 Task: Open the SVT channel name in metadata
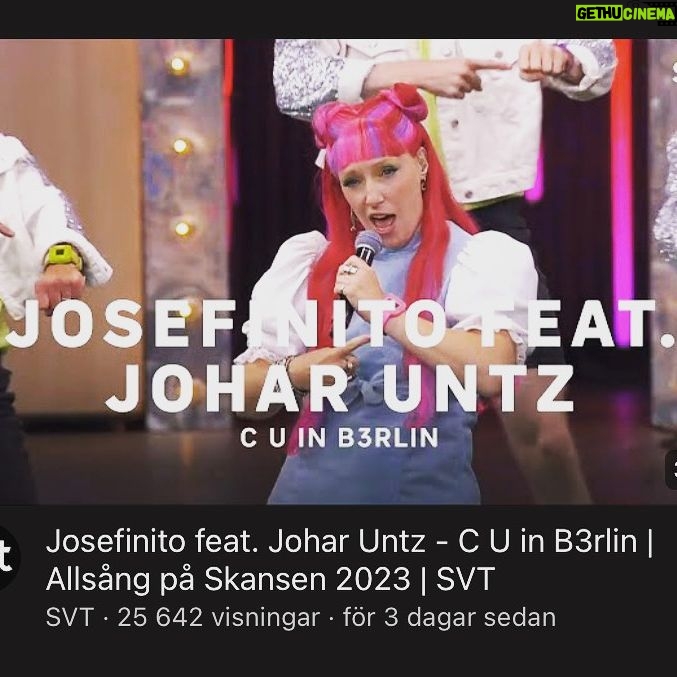tap(70, 617)
